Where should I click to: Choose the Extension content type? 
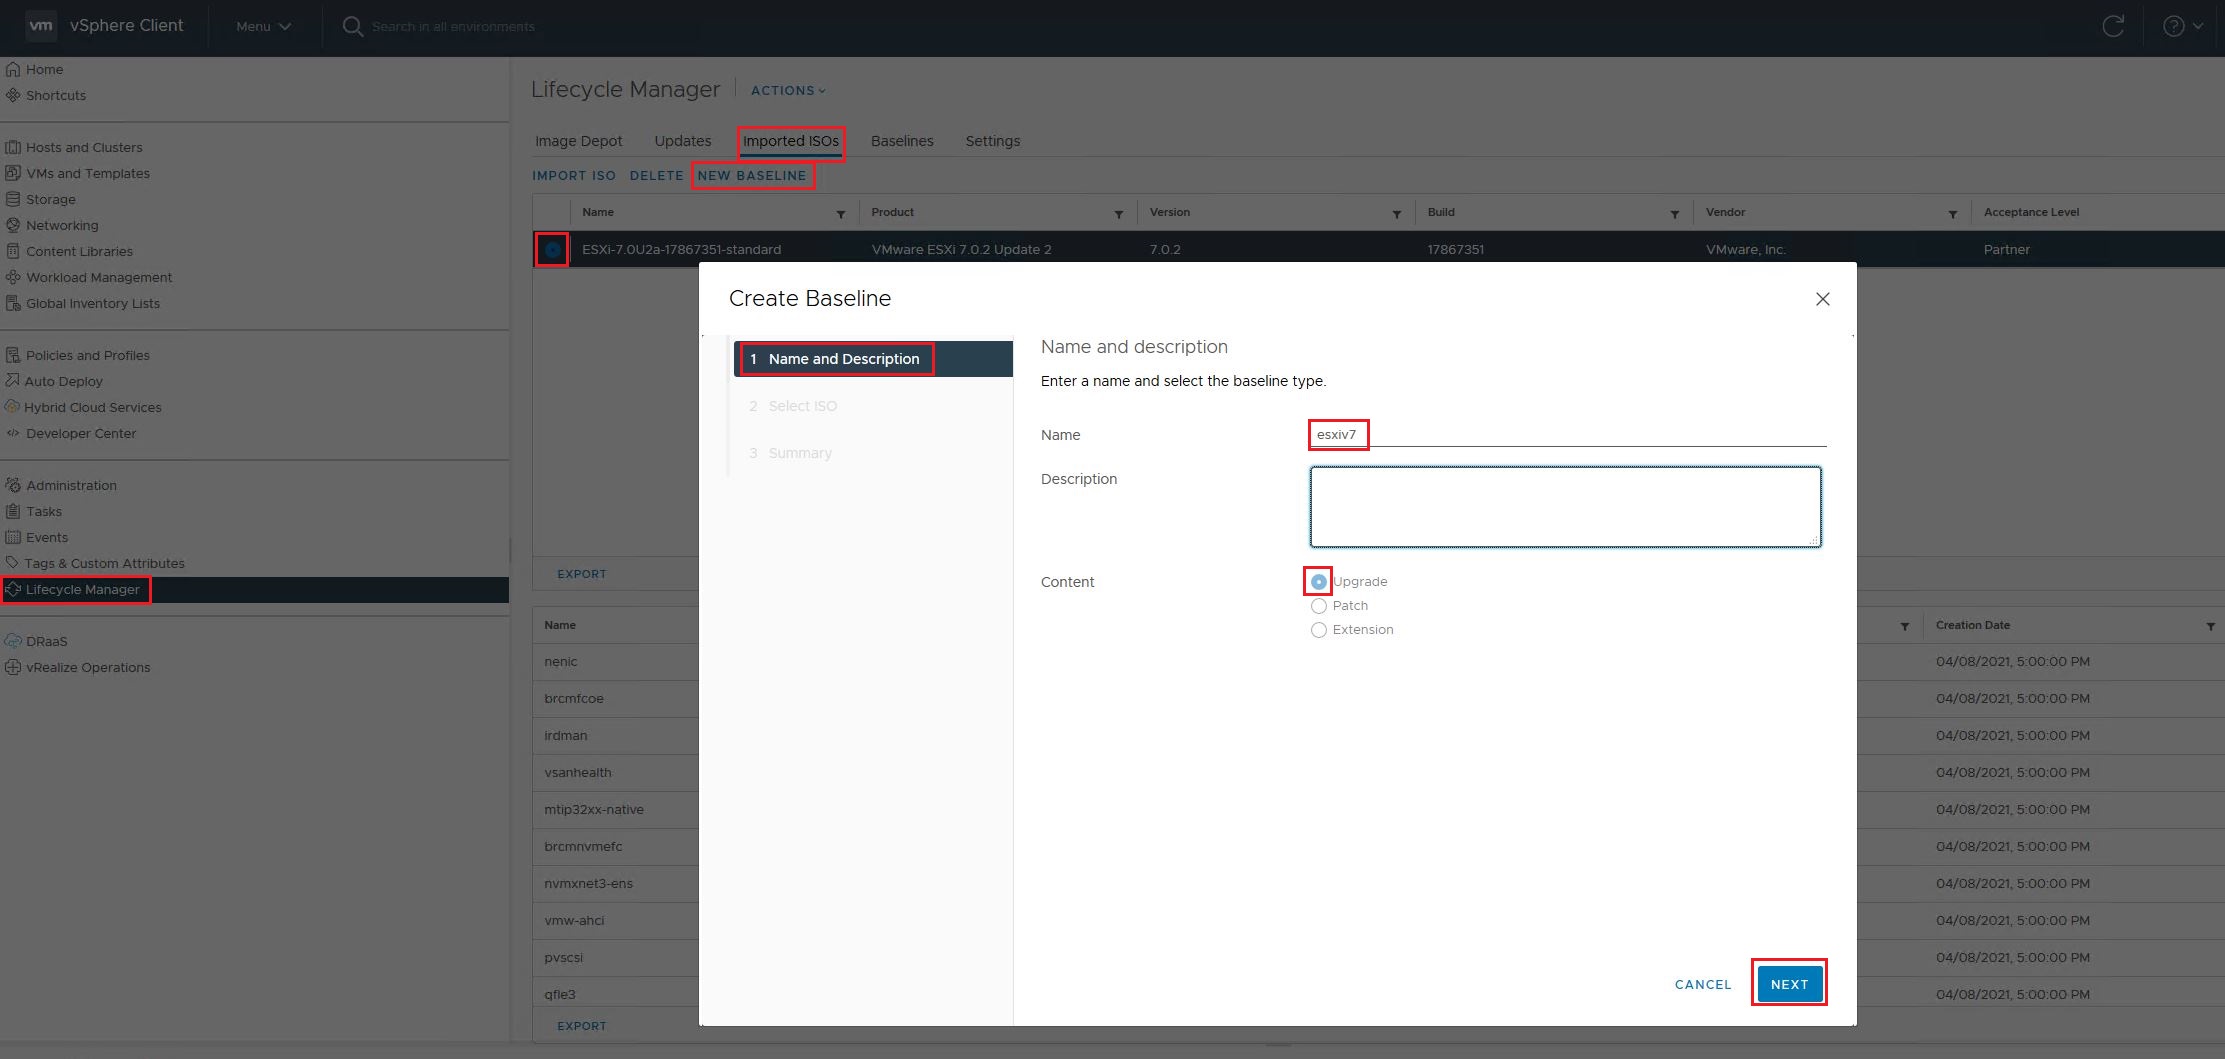(x=1319, y=630)
